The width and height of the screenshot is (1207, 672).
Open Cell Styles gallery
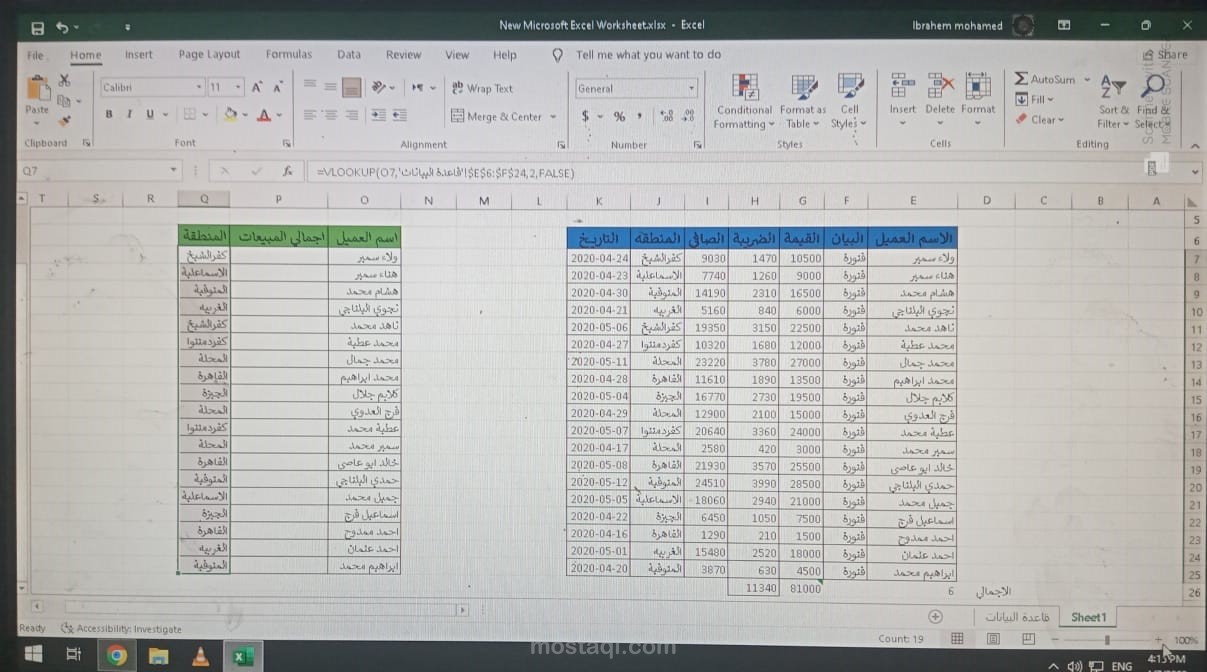pyautogui.click(x=849, y=101)
